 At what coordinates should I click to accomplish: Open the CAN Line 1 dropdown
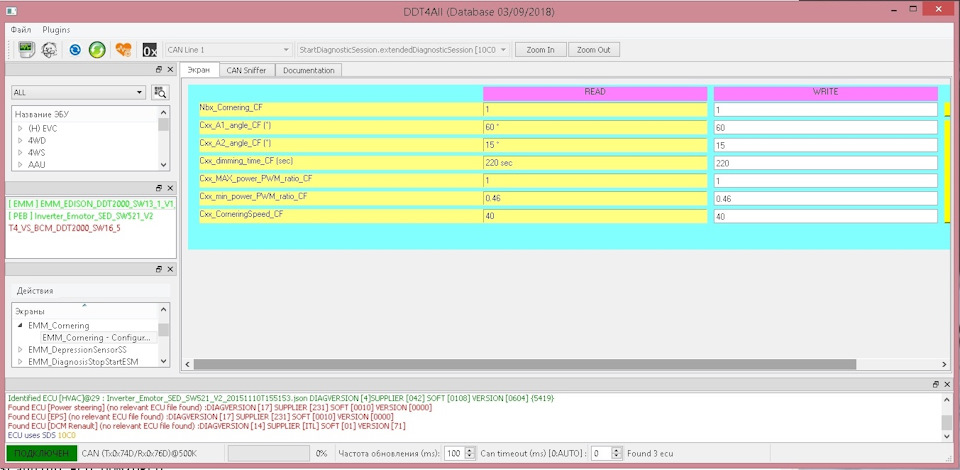pos(228,50)
